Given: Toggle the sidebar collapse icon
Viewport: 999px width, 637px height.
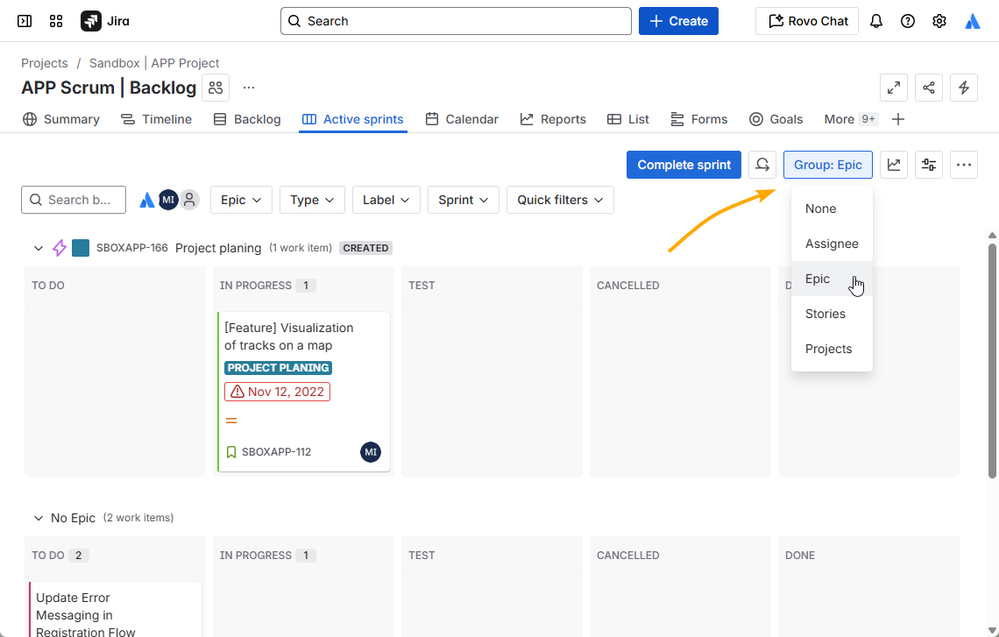Looking at the screenshot, I should point(24,21).
